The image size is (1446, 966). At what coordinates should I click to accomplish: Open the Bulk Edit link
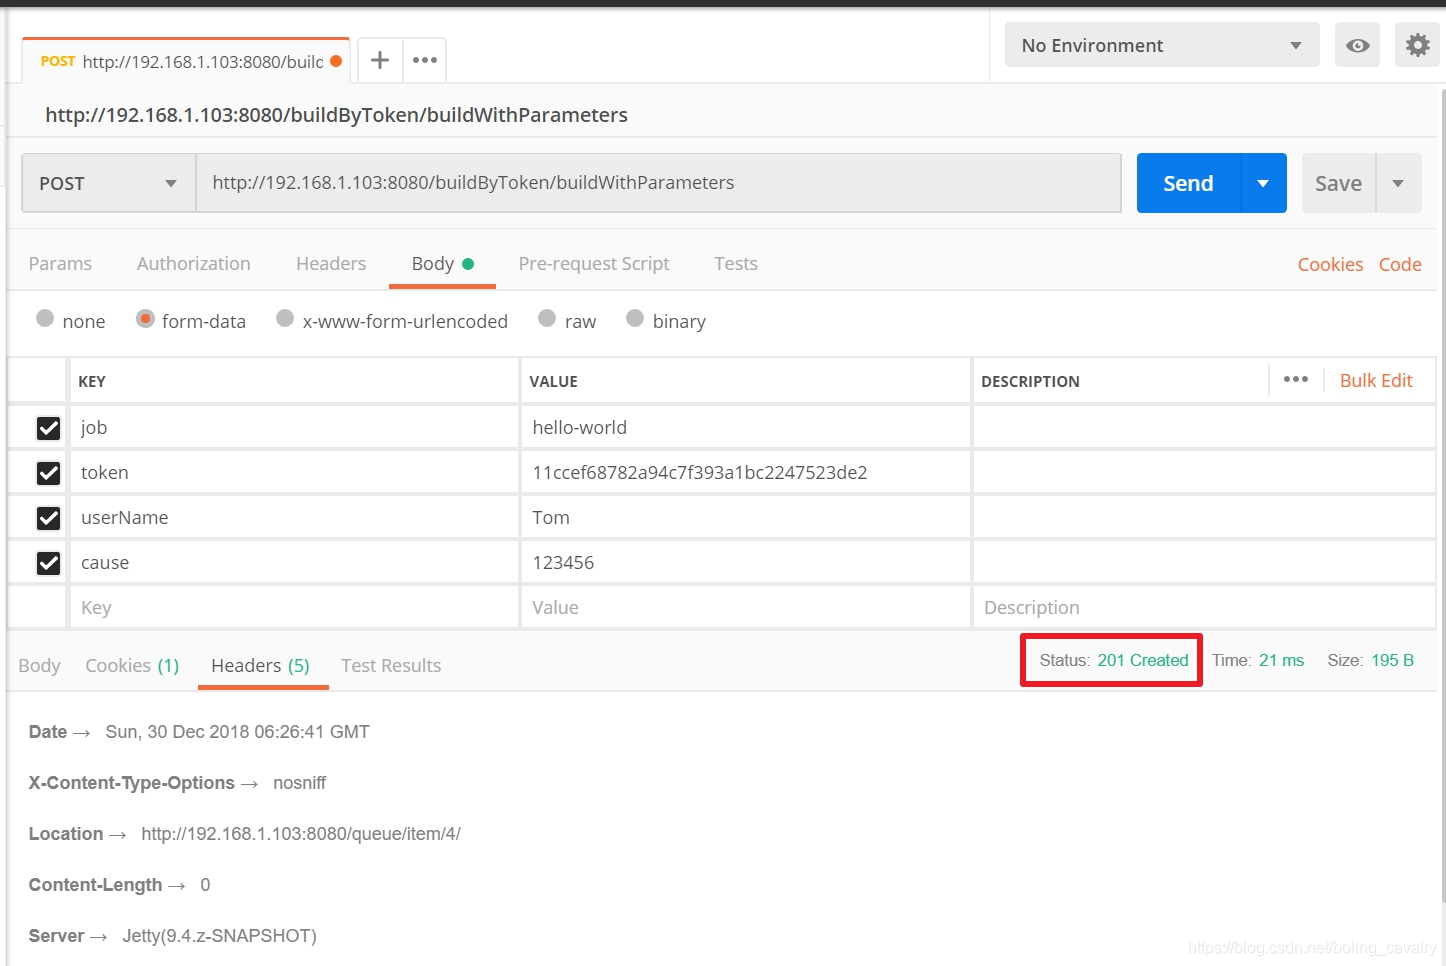pos(1376,381)
